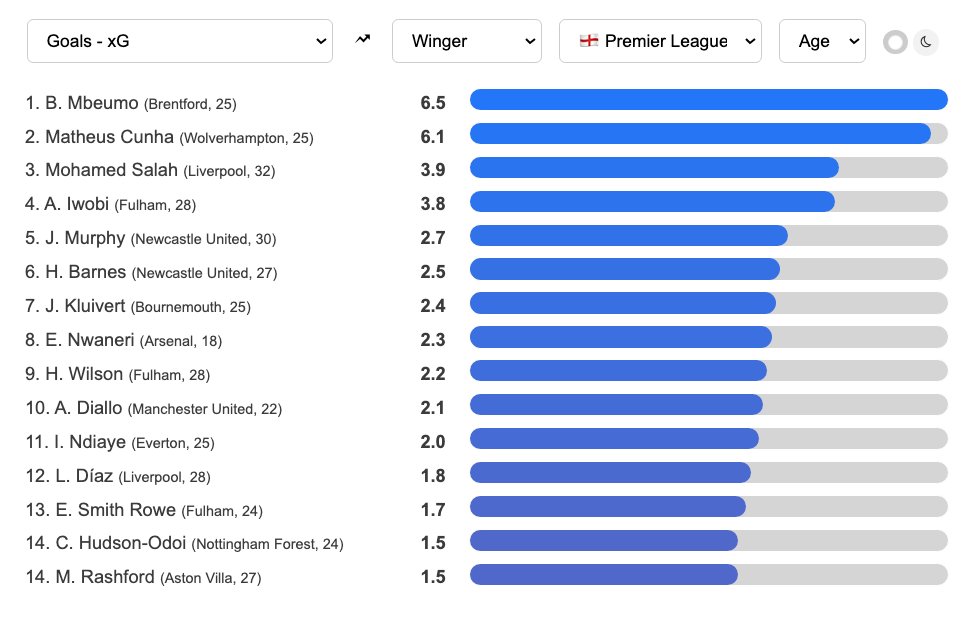
Task: Expand the Winger position dropdown
Action: tap(467, 41)
